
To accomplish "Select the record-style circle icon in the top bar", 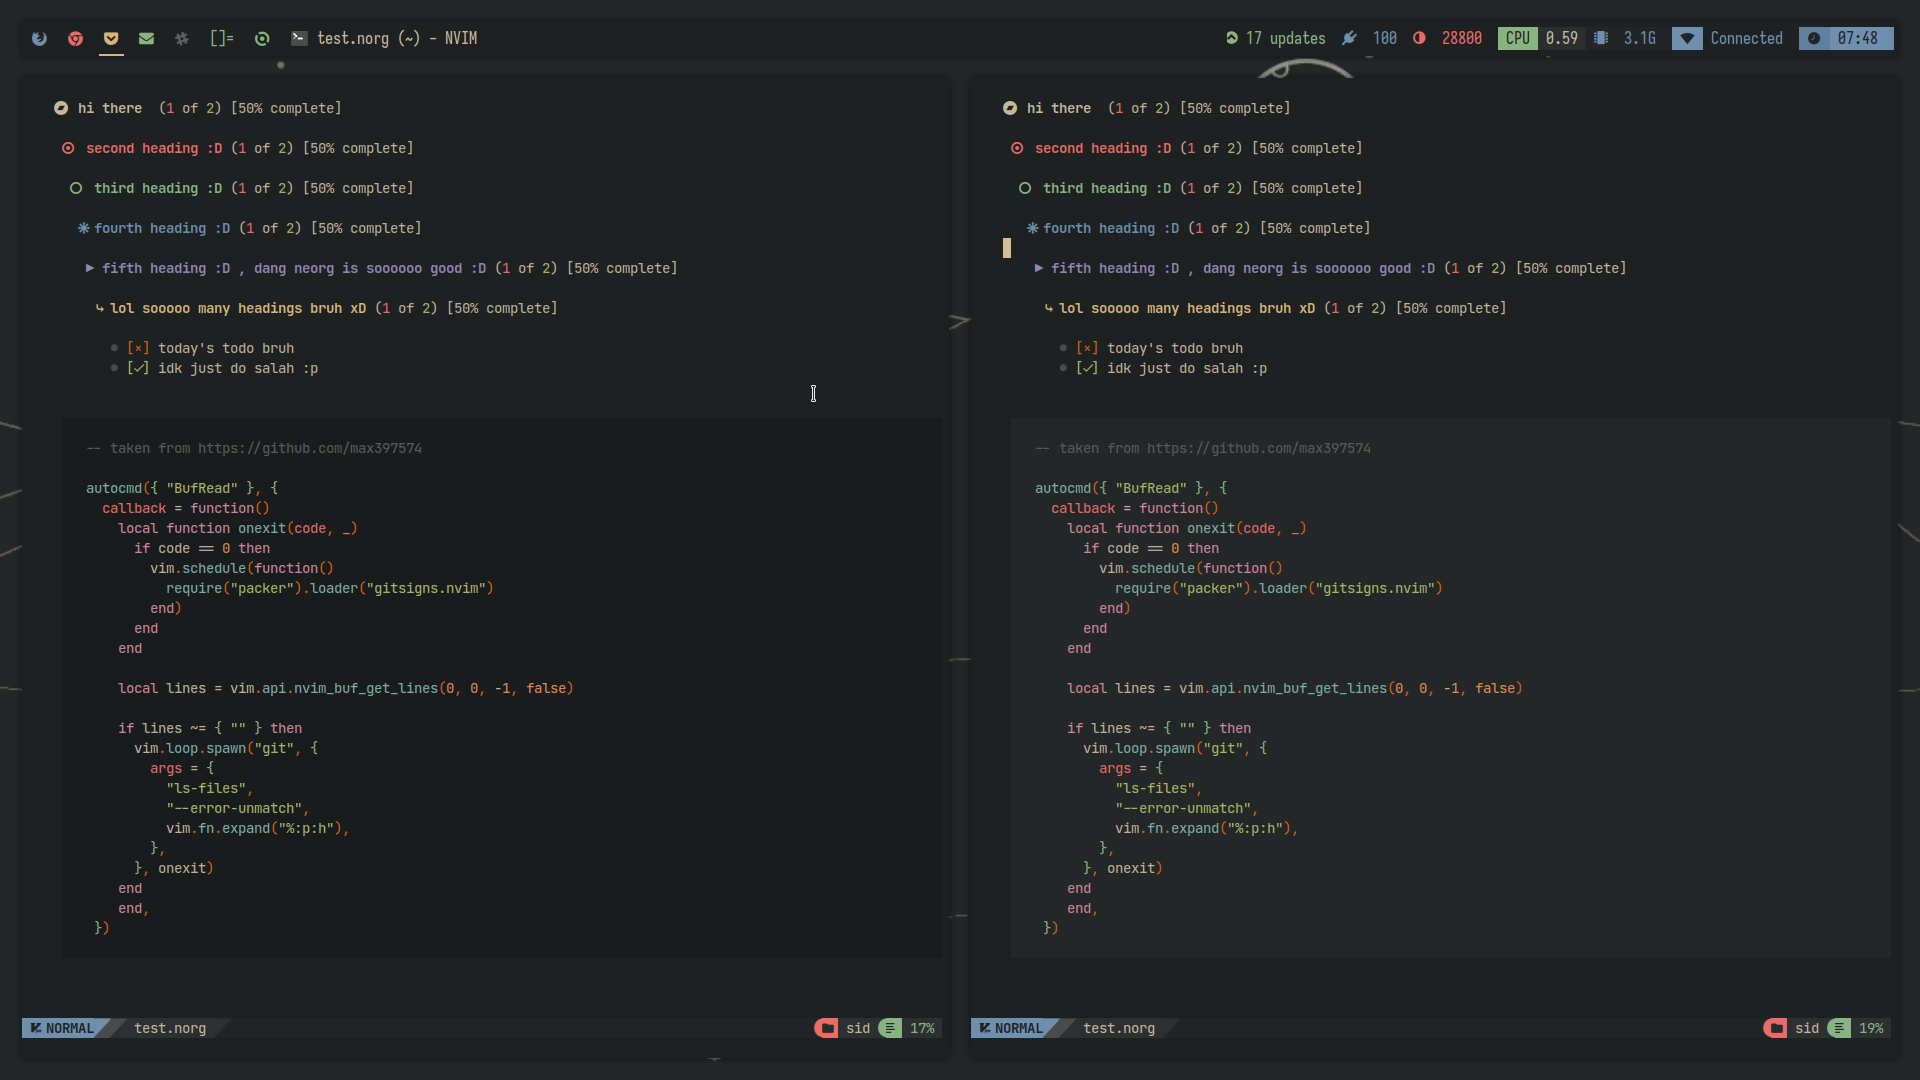I will (262, 38).
